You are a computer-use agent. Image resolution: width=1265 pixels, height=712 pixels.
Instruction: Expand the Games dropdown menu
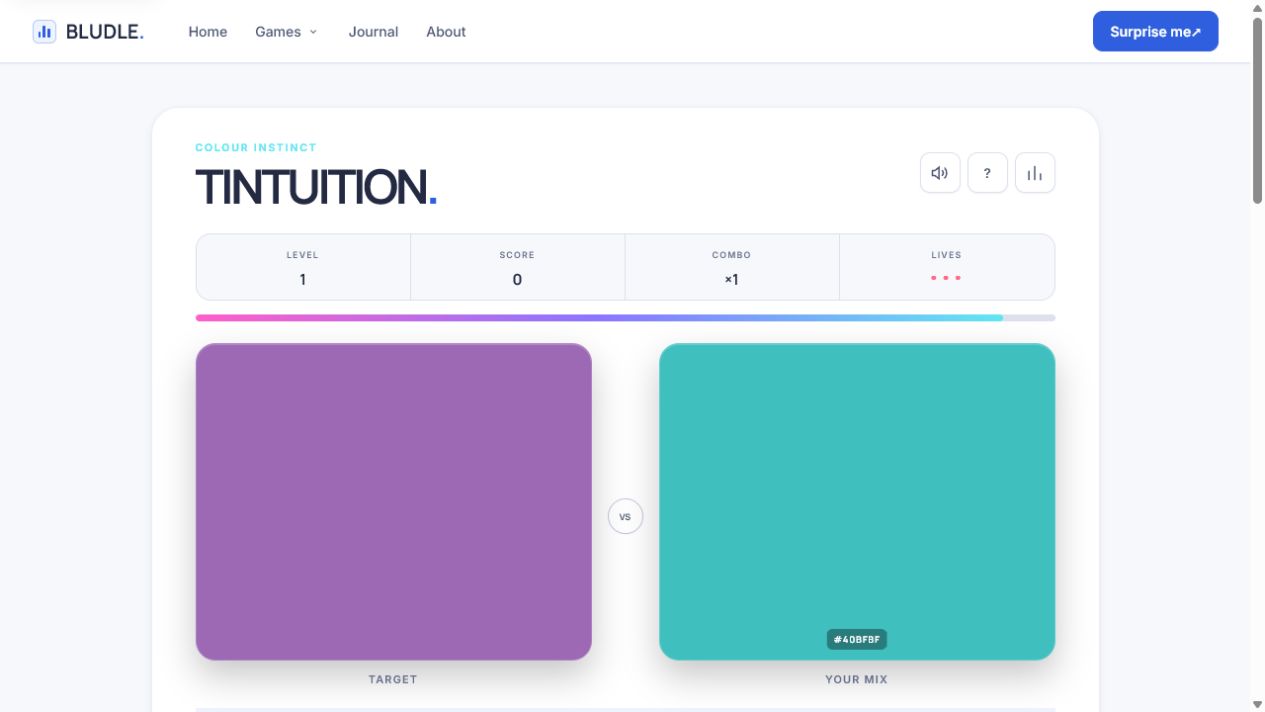click(x=287, y=32)
